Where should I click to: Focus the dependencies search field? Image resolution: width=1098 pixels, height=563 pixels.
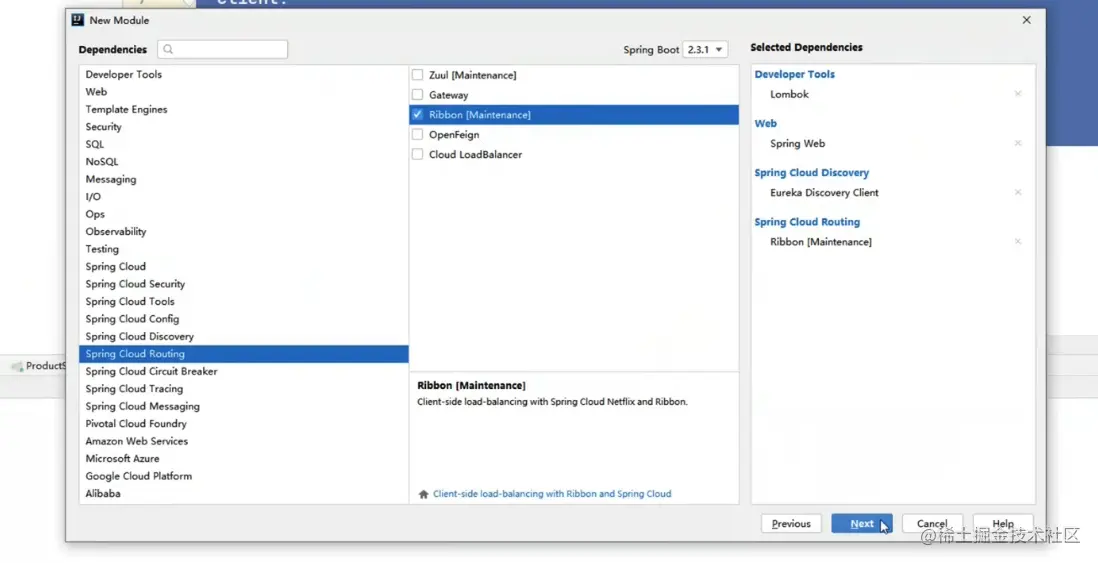(223, 49)
